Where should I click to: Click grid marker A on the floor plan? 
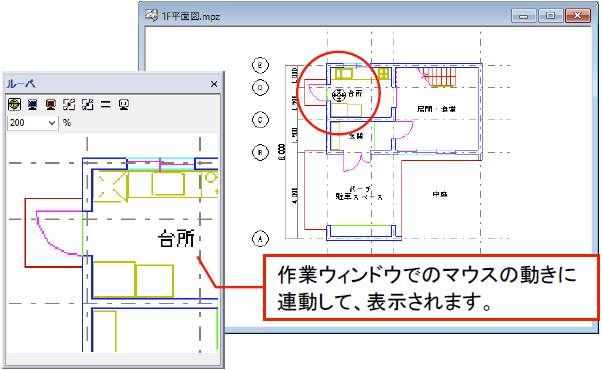point(260,239)
